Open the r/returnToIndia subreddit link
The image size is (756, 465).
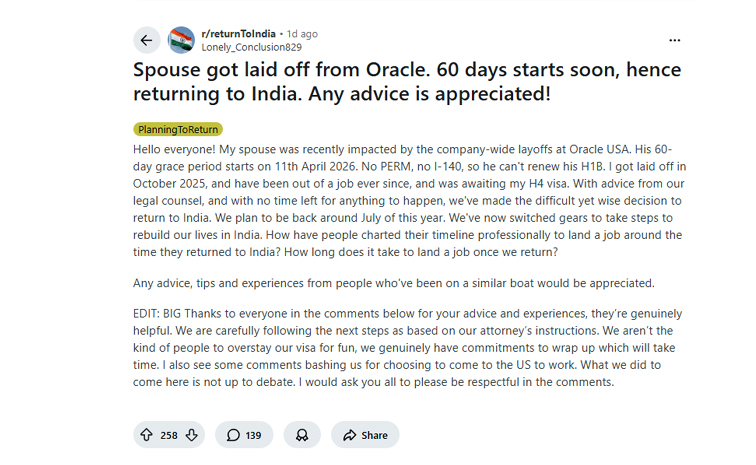coord(238,34)
